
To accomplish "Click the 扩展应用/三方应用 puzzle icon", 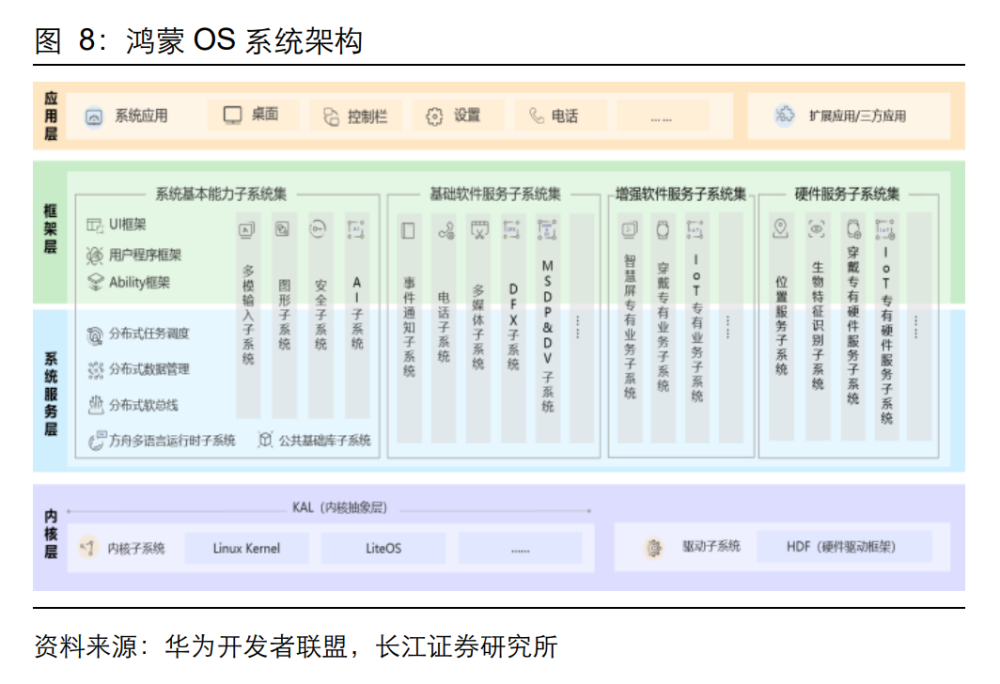I will tap(784, 115).
